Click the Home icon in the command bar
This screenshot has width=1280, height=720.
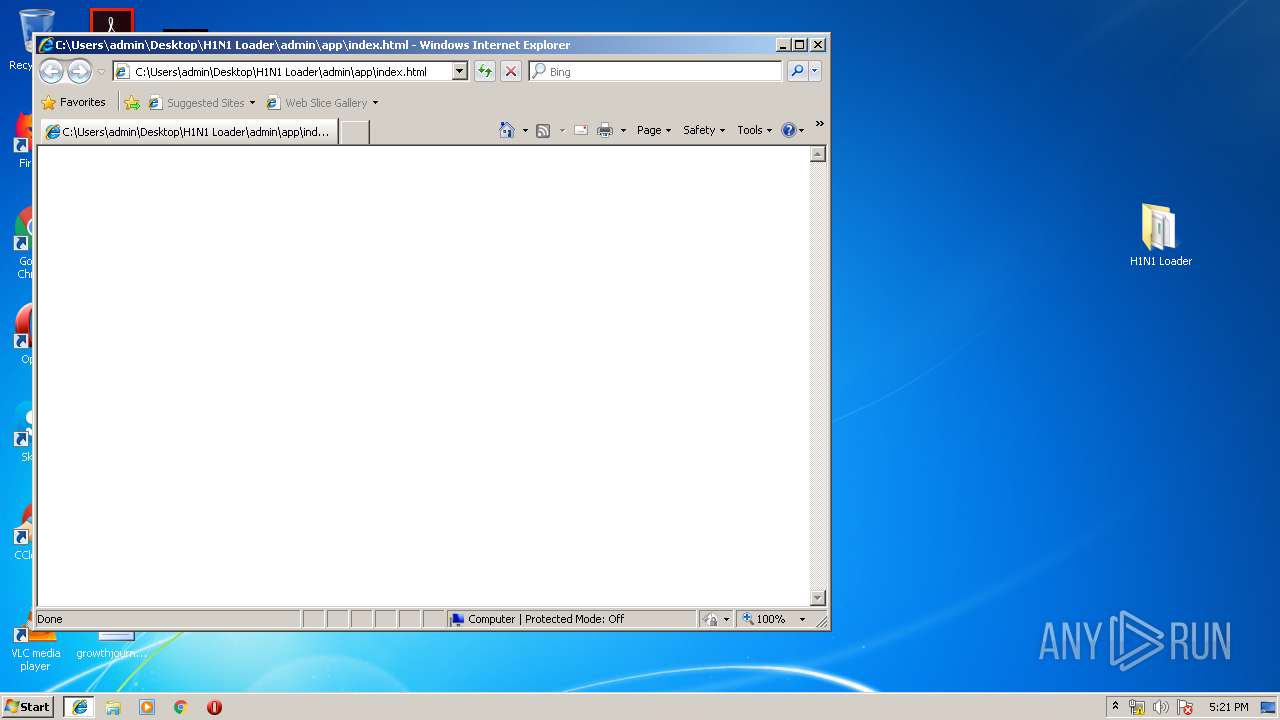(507, 130)
